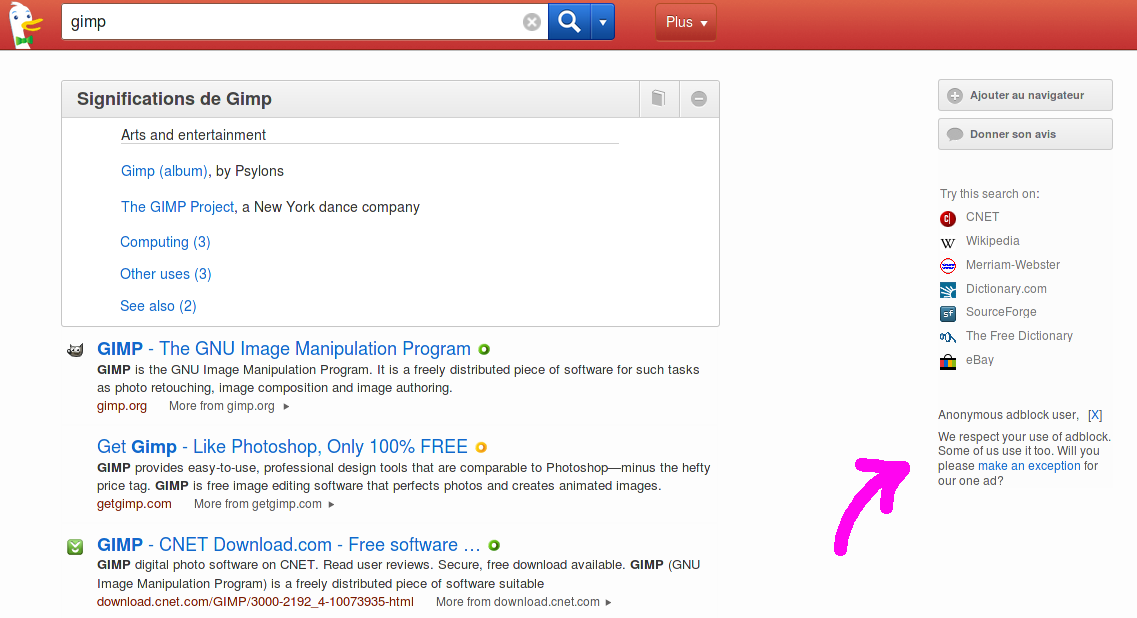Click the CNET icon in the sidebar

[948, 218]
